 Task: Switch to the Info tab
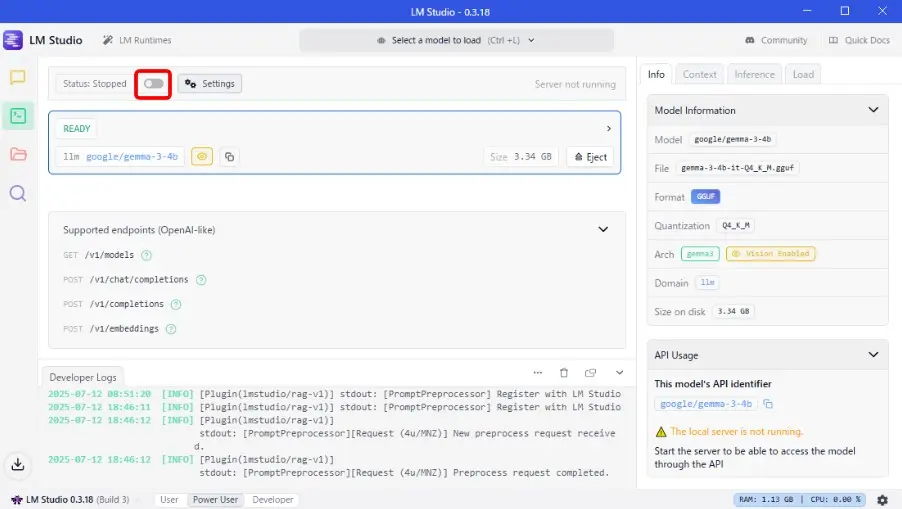click(x=656, y=74)
